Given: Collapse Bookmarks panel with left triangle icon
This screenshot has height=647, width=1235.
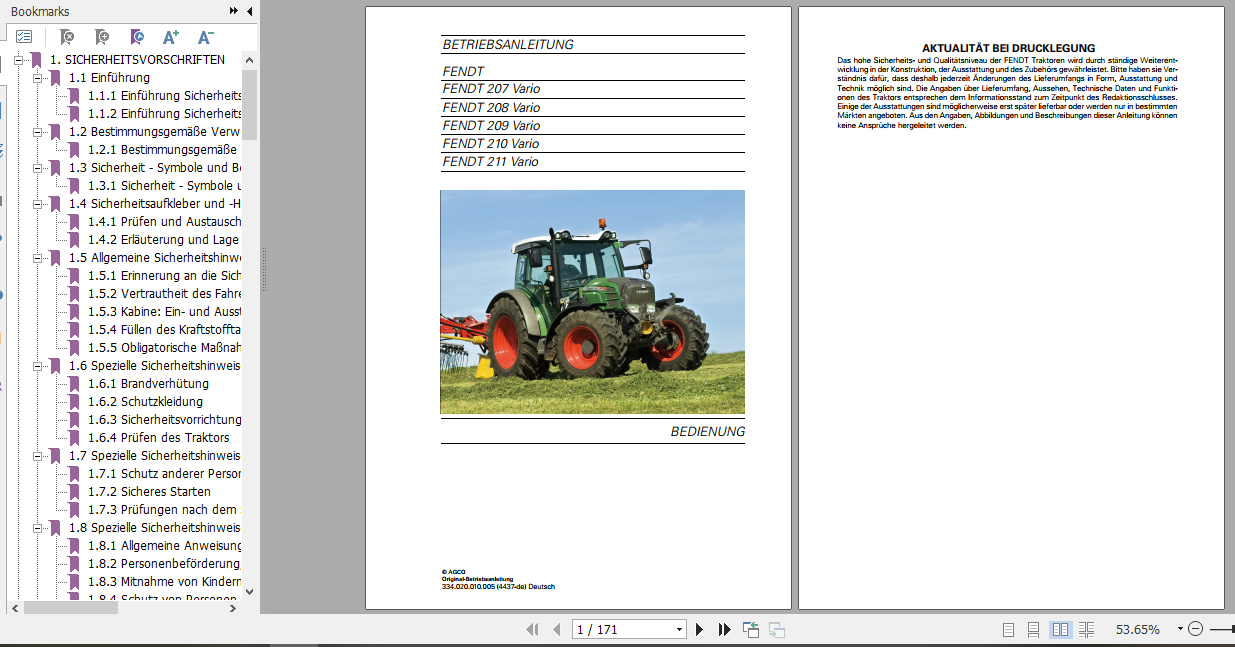Looking at the screenshot, I should 250,11.
